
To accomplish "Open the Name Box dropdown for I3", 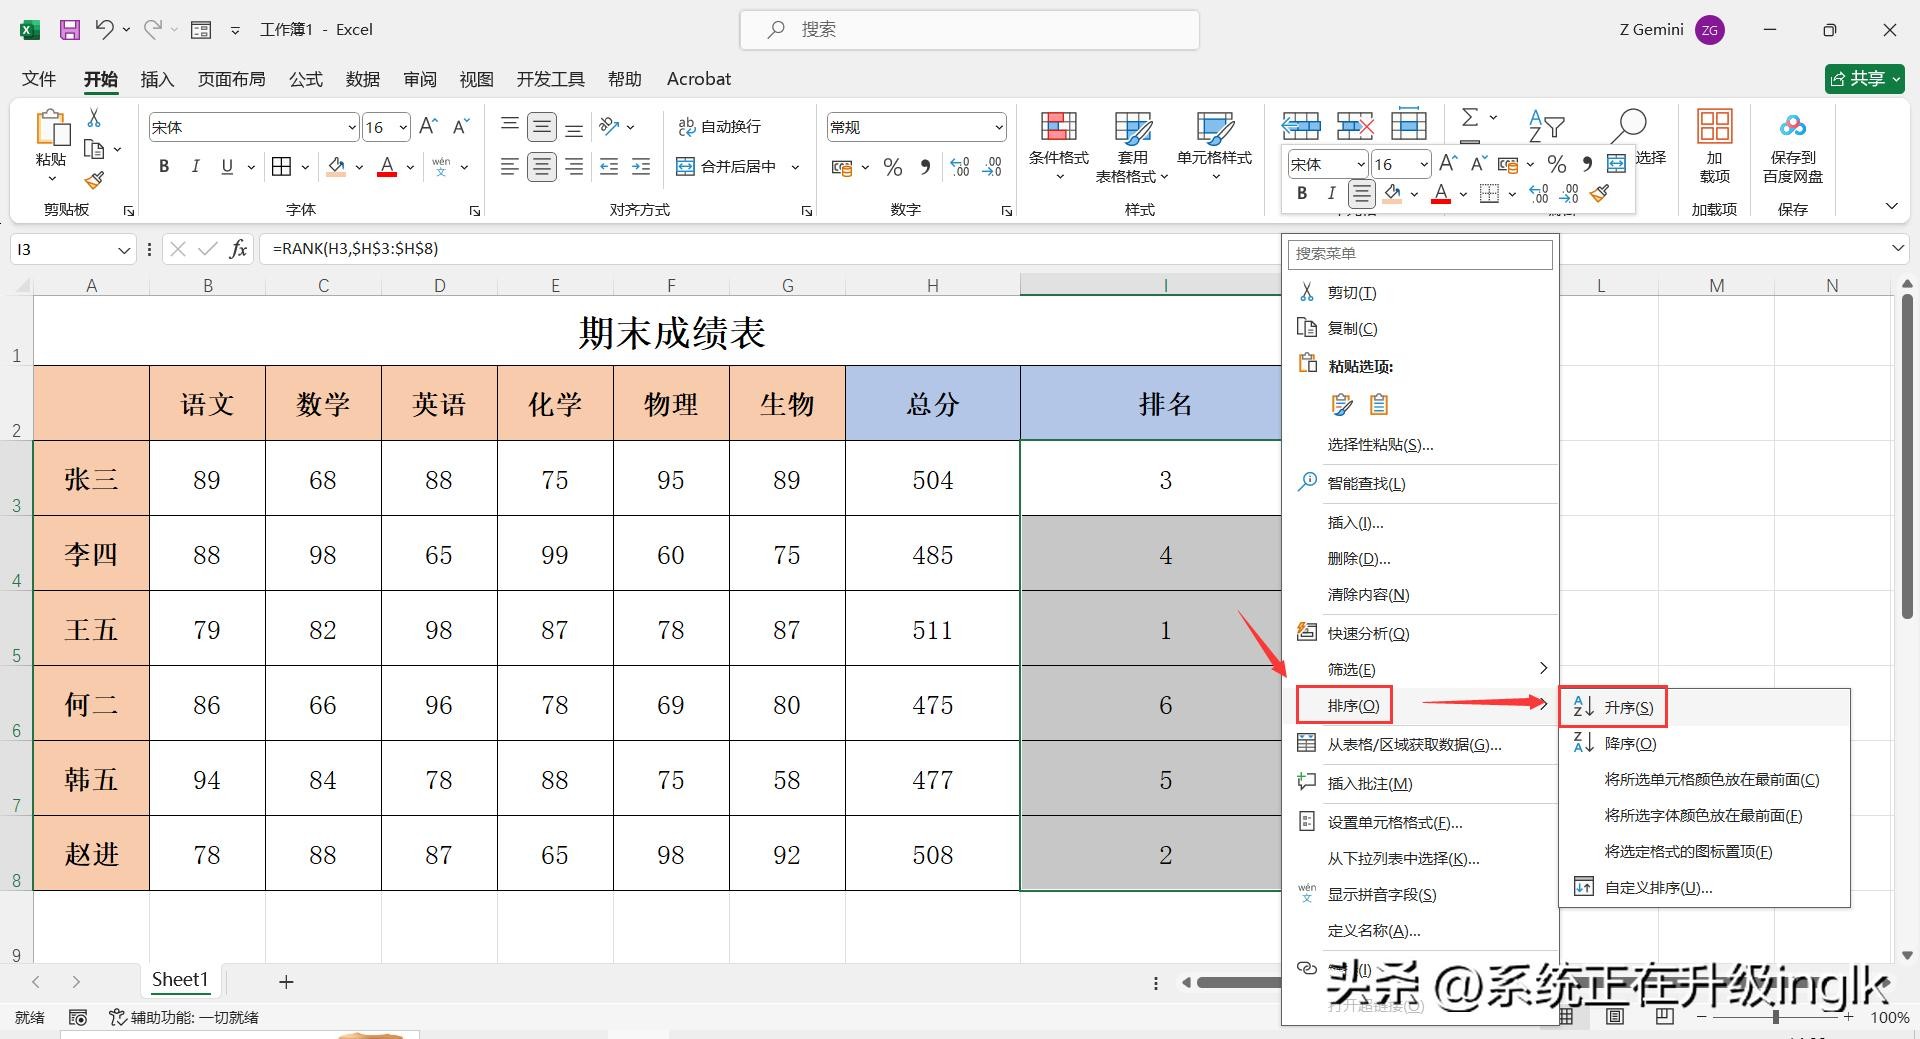I will [x=124, y=250].
